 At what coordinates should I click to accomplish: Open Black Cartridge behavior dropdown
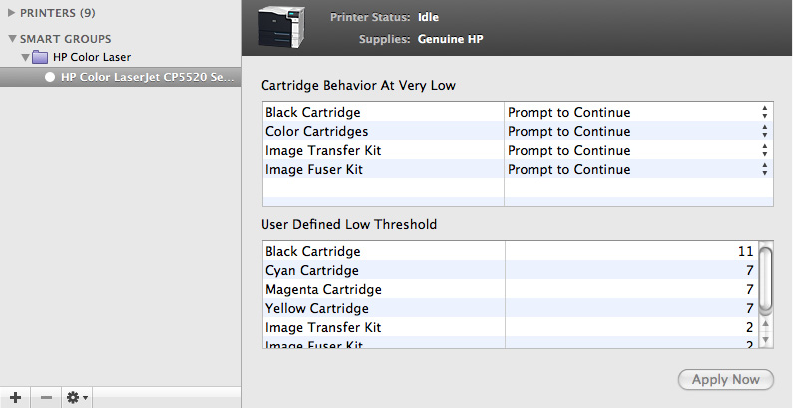point(764,113)
